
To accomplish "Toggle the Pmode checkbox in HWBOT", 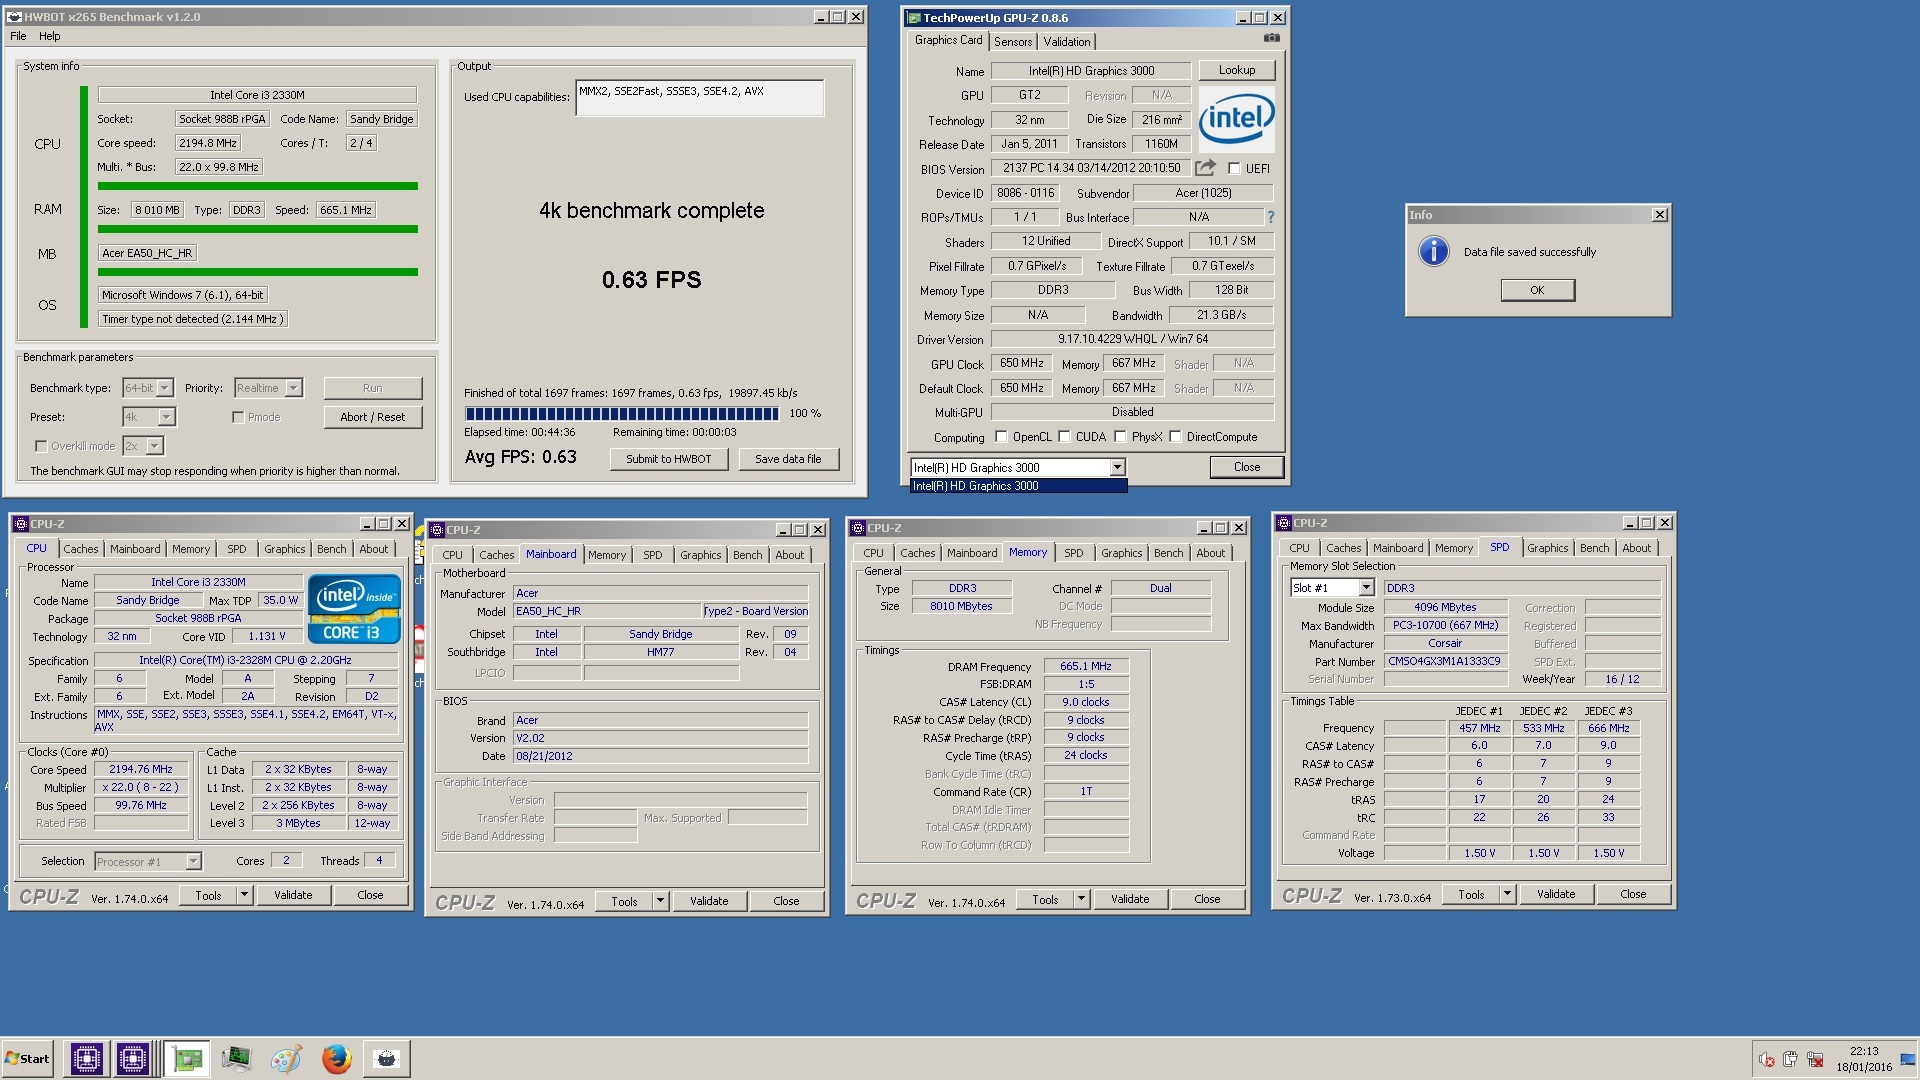I will tap(238, 417).
